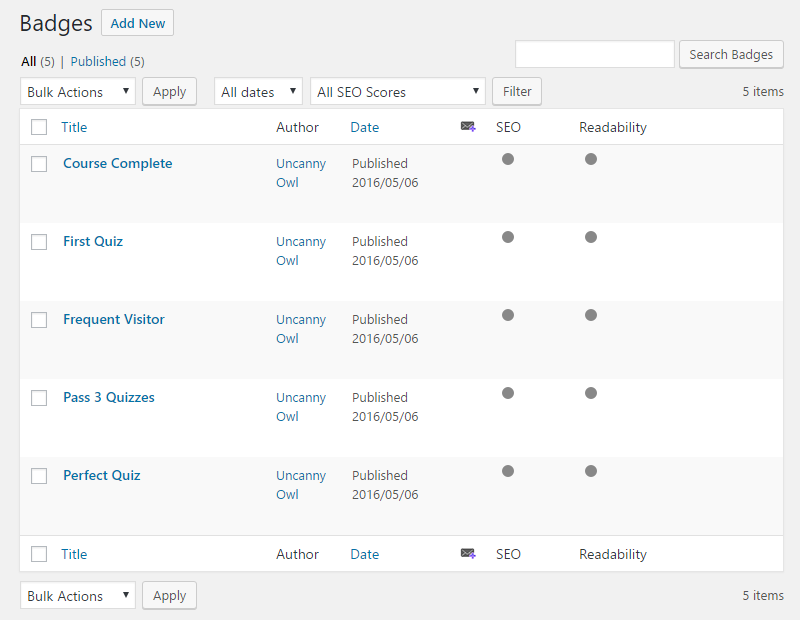Screen dimensions: 800x620
Task: Click the links column icon in table header
Action: [x=468, y=127]
